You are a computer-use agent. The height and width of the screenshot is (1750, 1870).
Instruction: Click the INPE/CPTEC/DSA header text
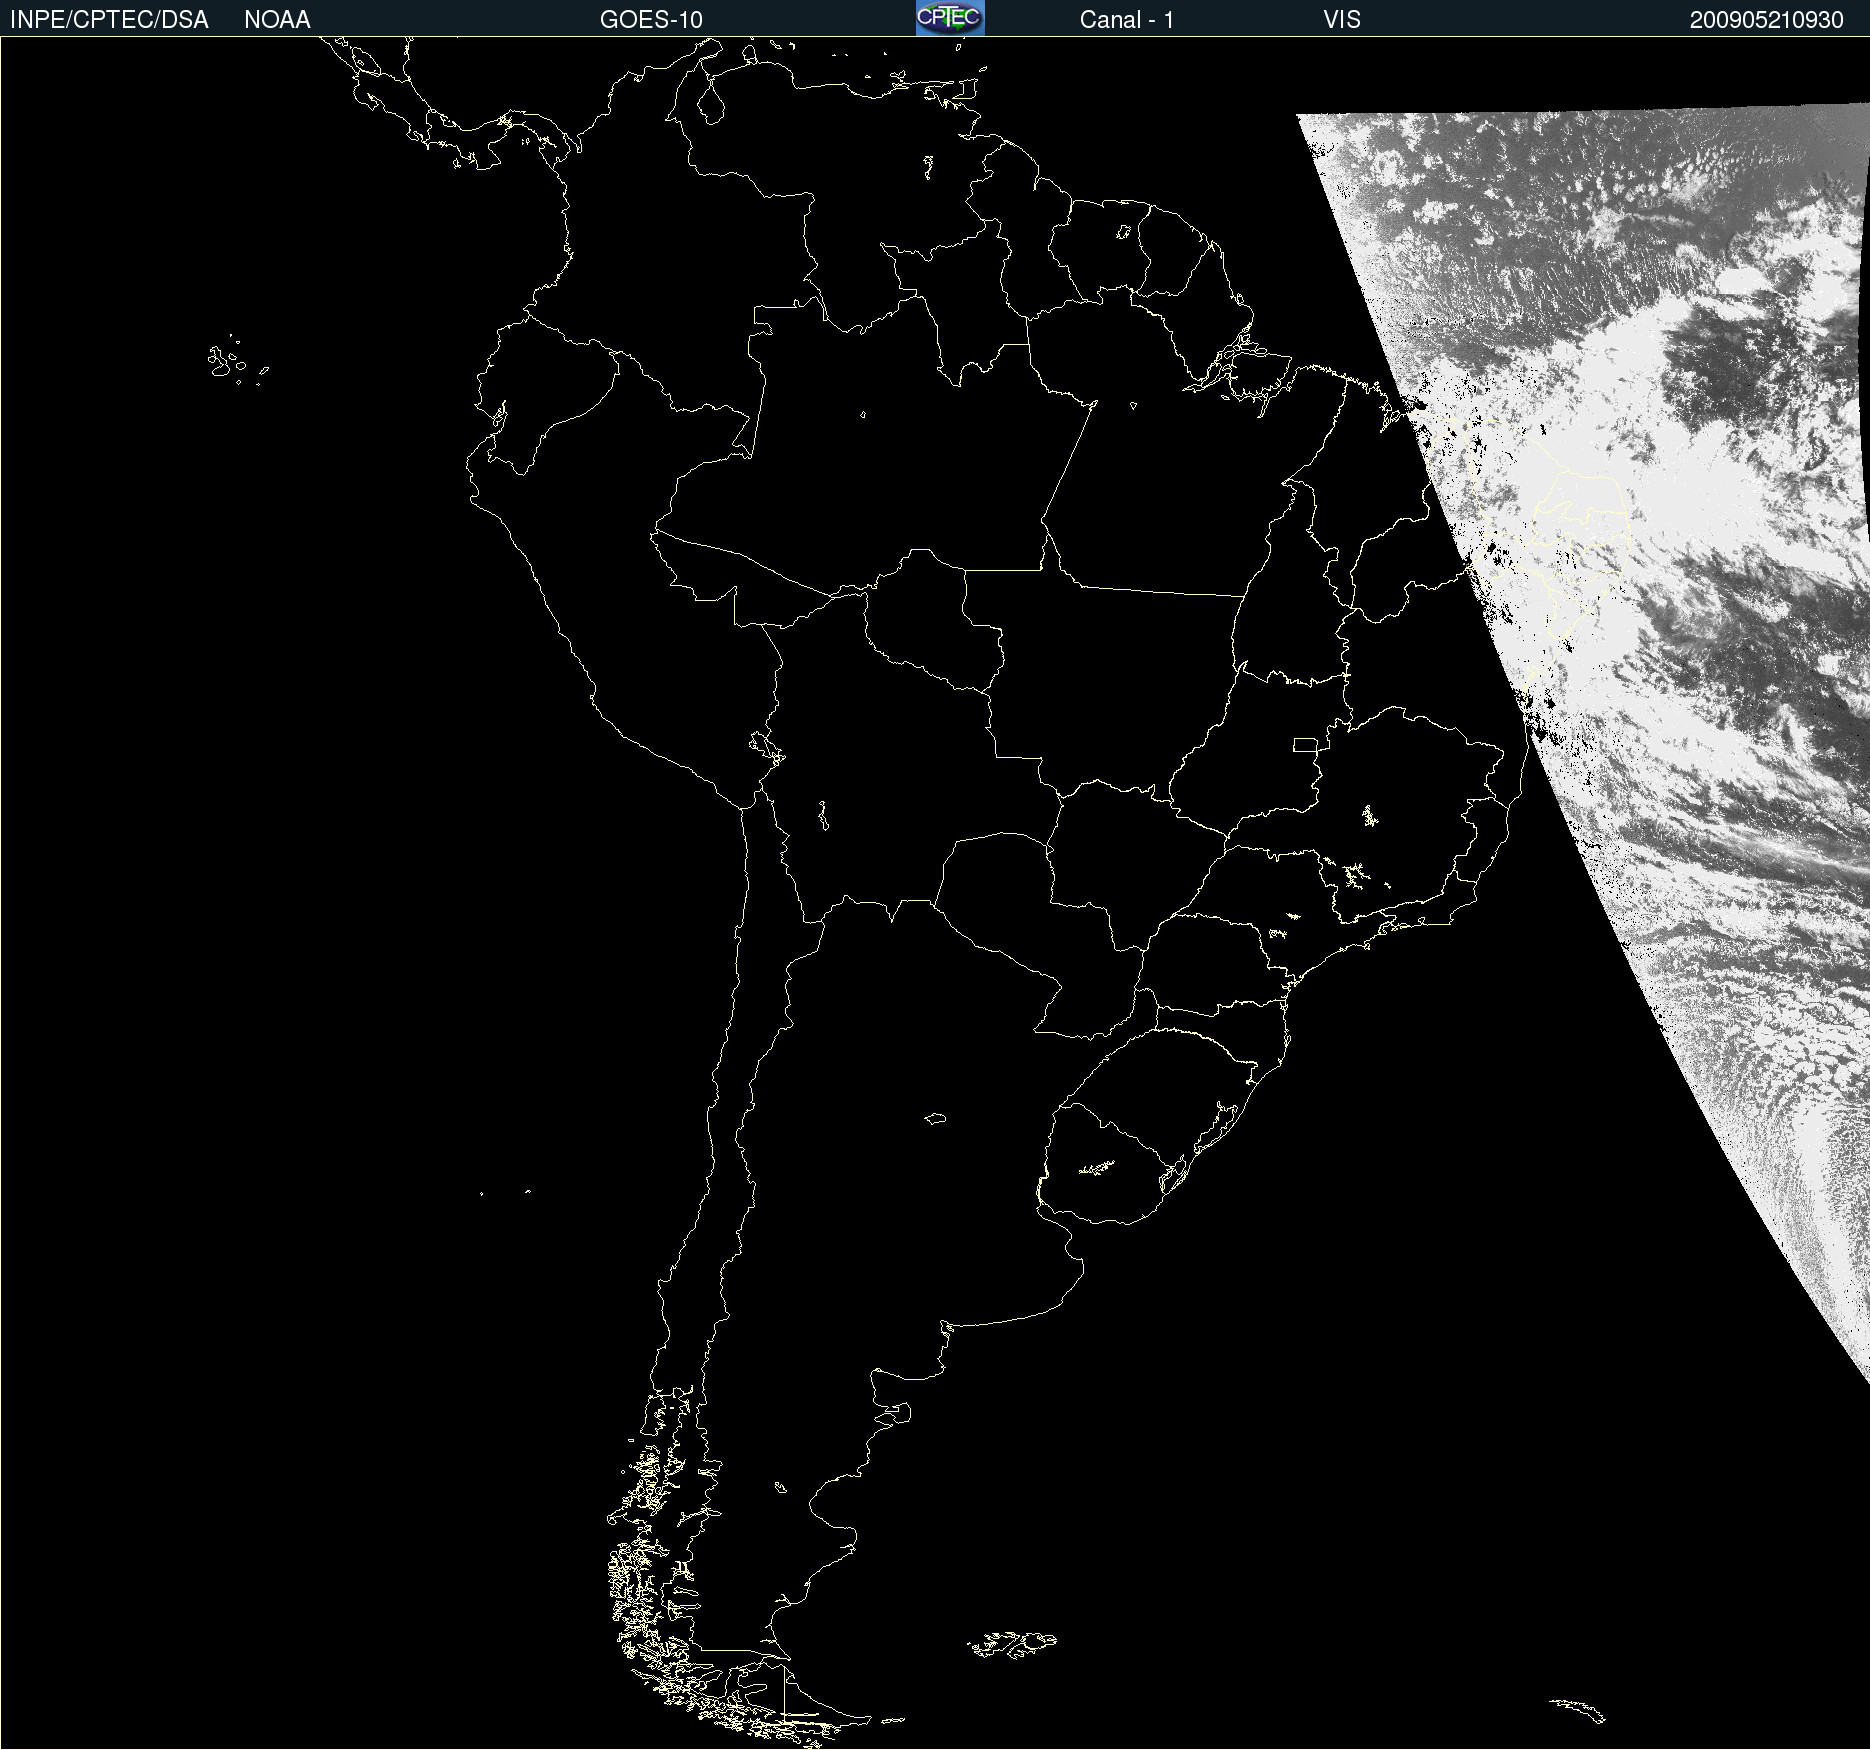pos(109,20)
